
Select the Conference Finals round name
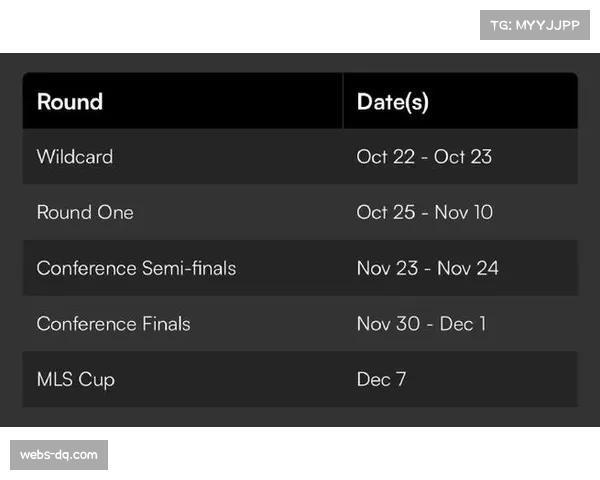click(113, 324)
